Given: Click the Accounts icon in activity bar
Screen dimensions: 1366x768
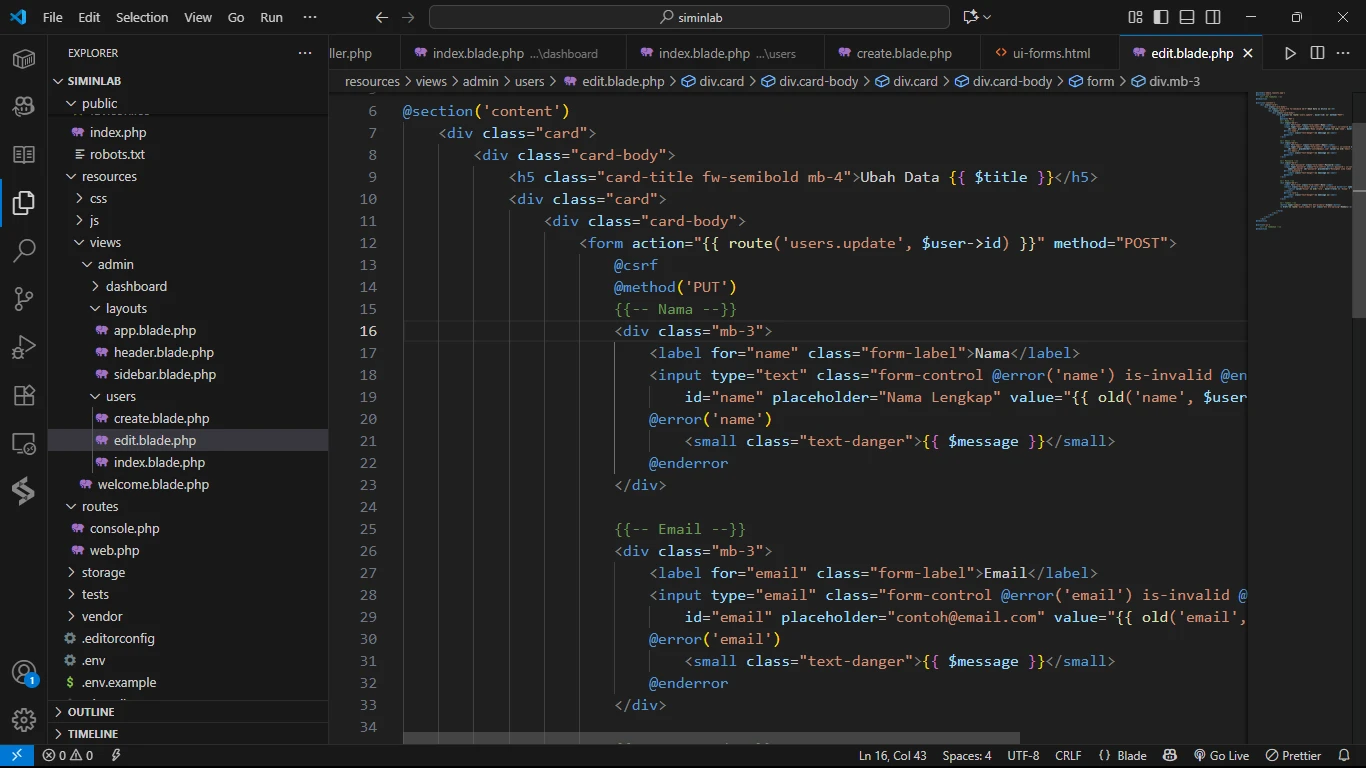Looking at the screenshot, I should (x=24, y=672).
